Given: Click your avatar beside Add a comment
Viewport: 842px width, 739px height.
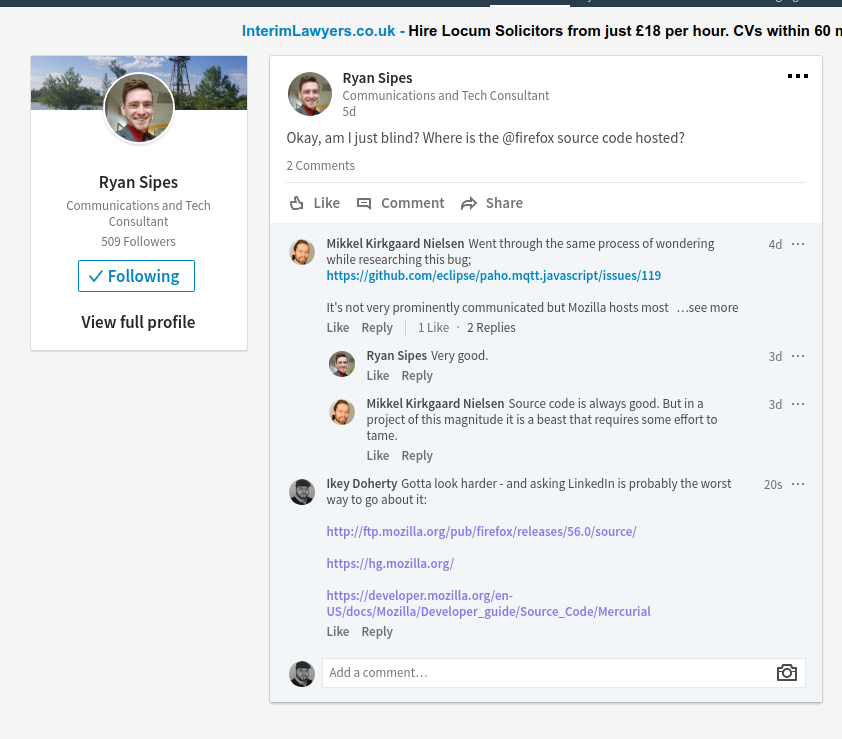Looking at the screenshot, I should click(302, 673).
